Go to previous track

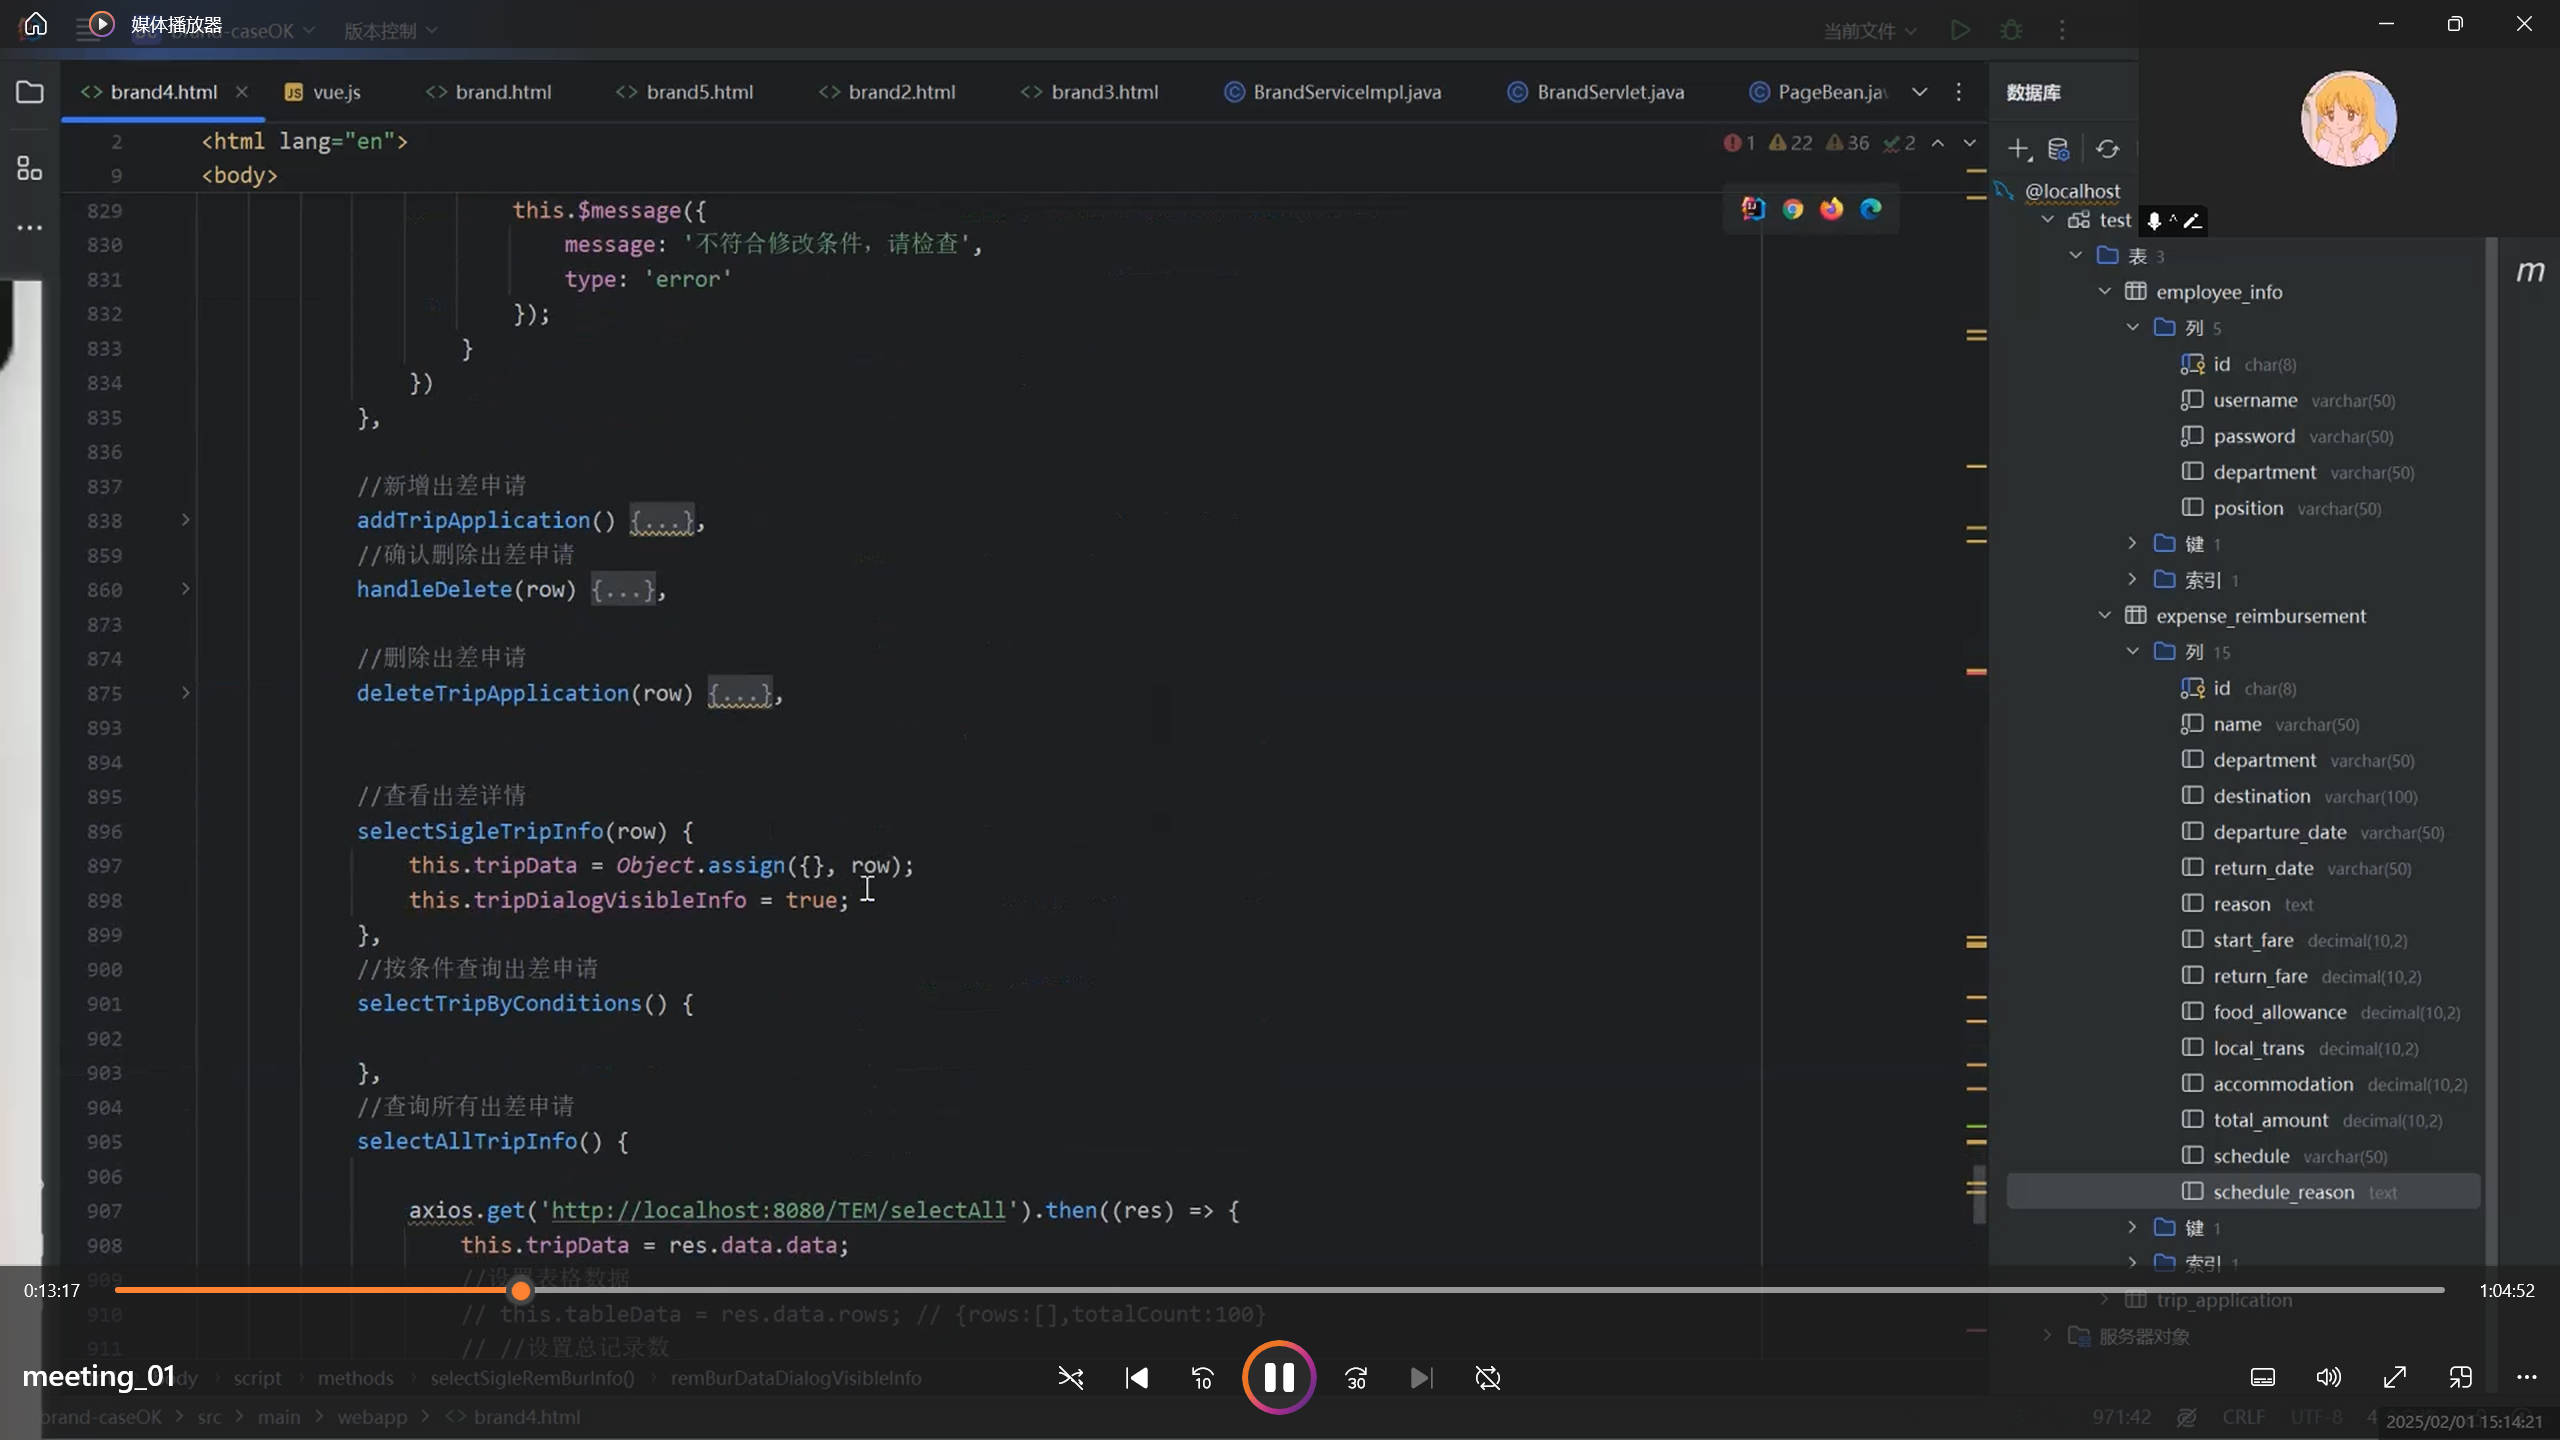point(1137,1378)
